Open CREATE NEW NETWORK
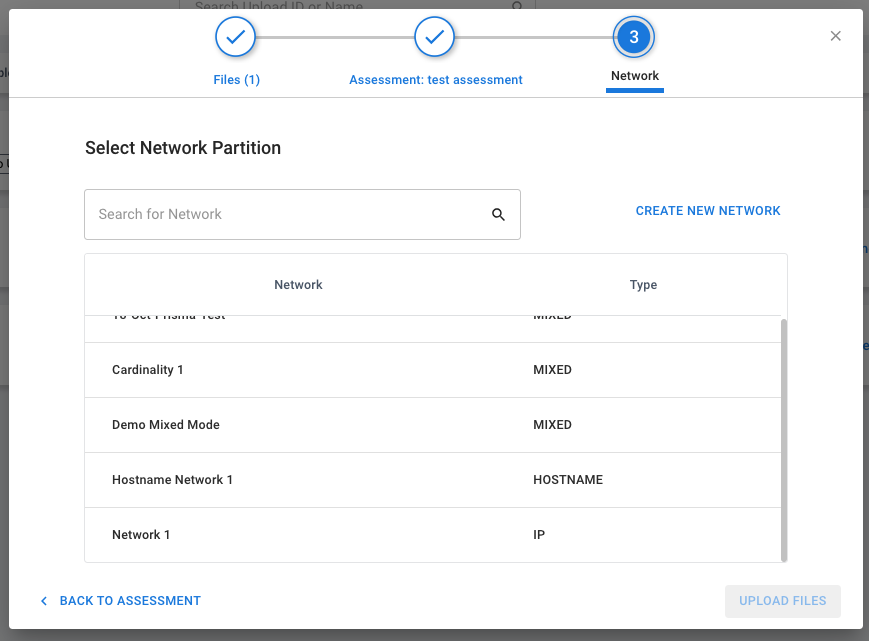Image resolution: width=869 pixels, height=641 pixels. click(707, 210)
